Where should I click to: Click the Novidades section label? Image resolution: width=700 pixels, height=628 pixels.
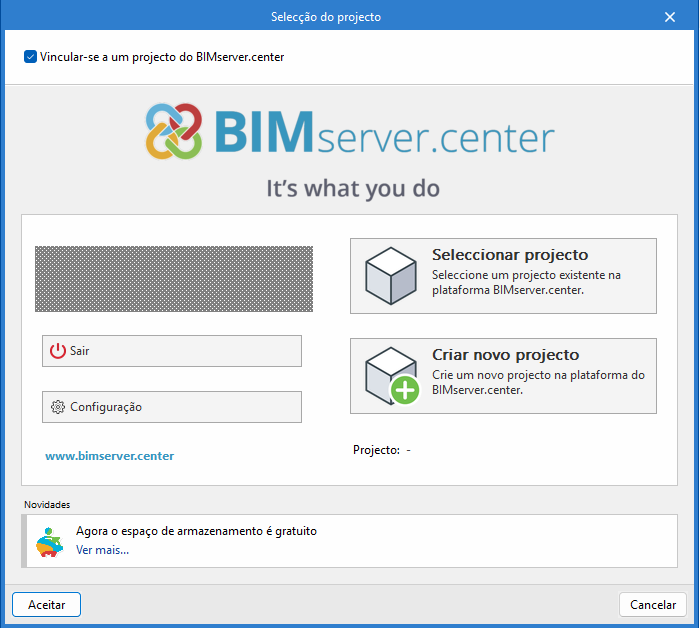(x=47, y=505)
